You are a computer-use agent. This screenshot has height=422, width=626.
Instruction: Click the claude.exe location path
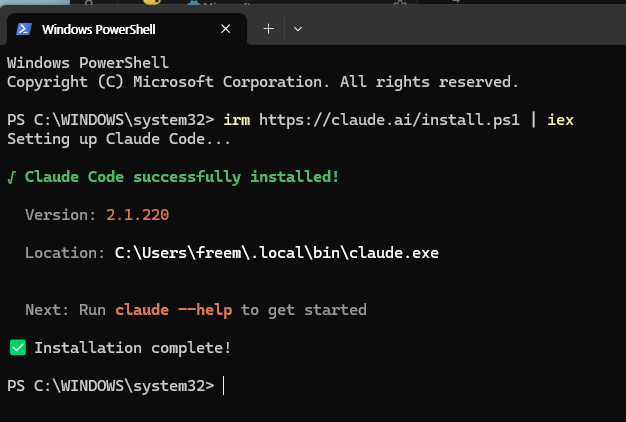pyautogui.click(x=277, y=253)
